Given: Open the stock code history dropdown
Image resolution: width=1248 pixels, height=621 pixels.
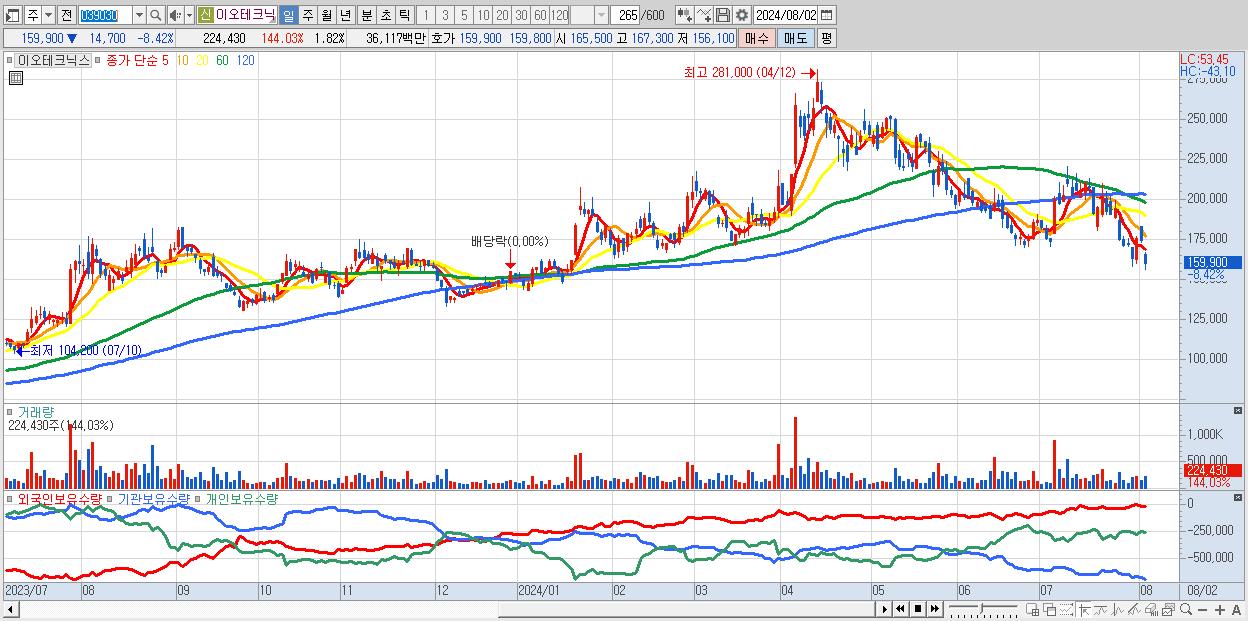Looking at the screenshot, I should coord(139,15).
